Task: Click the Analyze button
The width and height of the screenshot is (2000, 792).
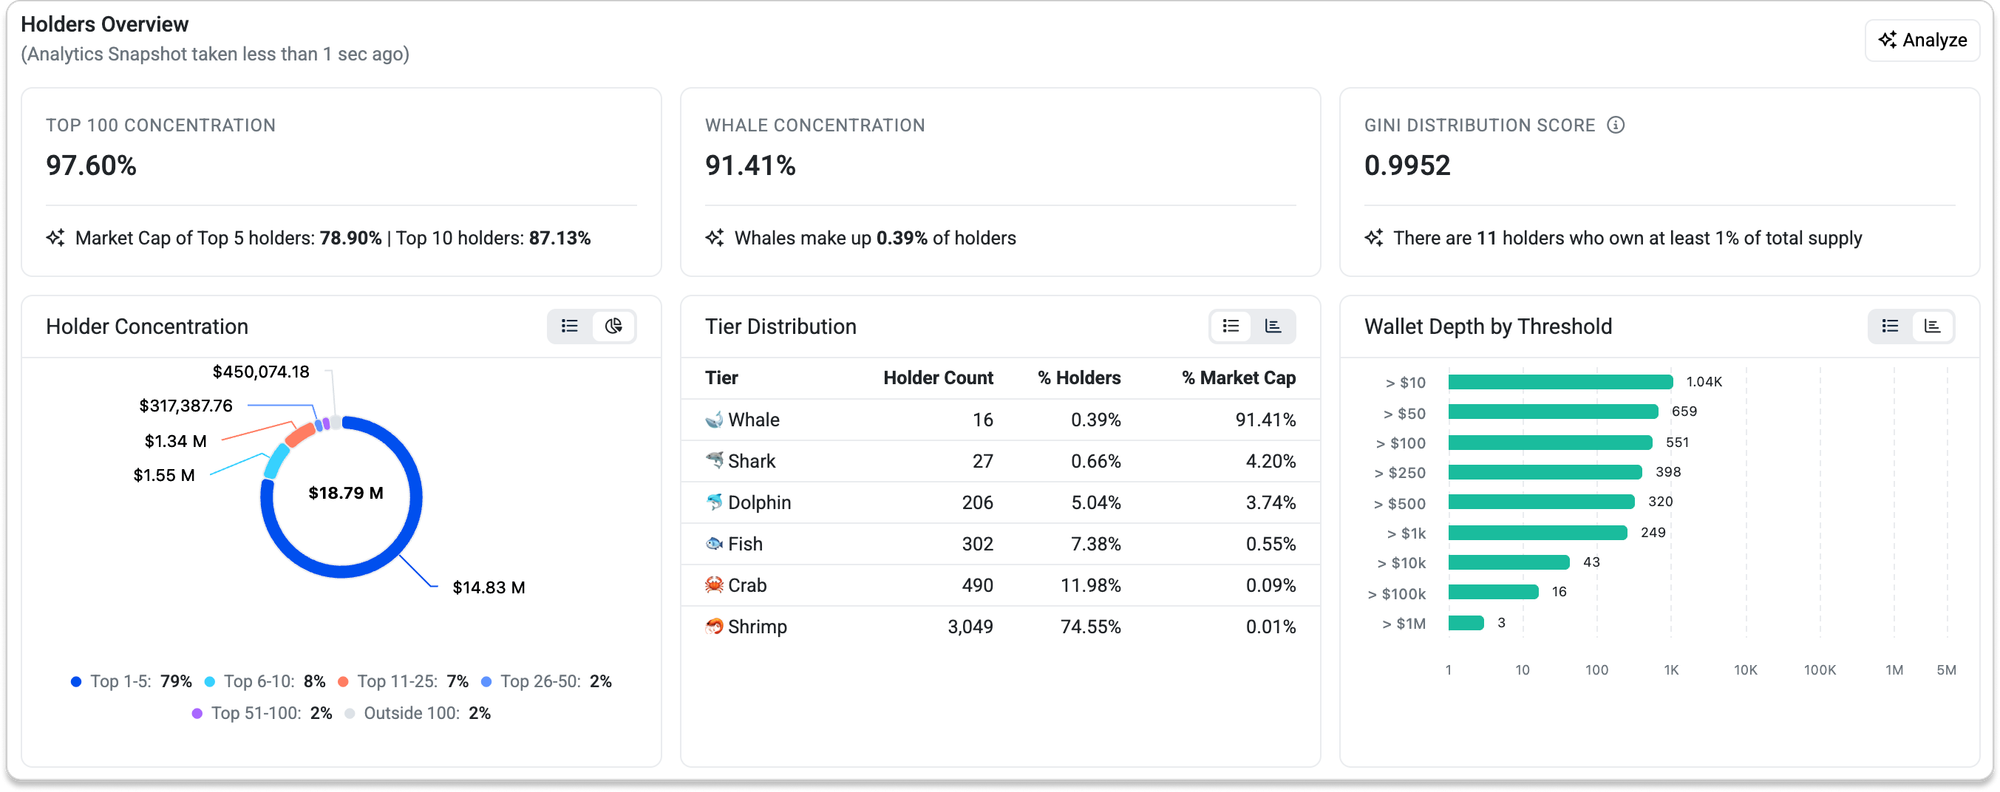Action: point(1922,40)
